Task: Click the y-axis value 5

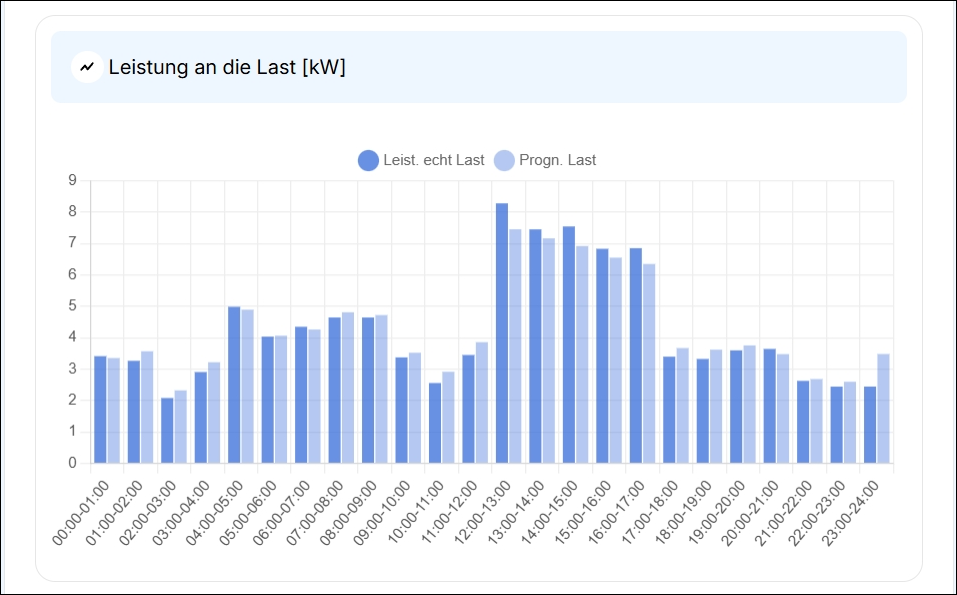Action: tap(73, 306)
